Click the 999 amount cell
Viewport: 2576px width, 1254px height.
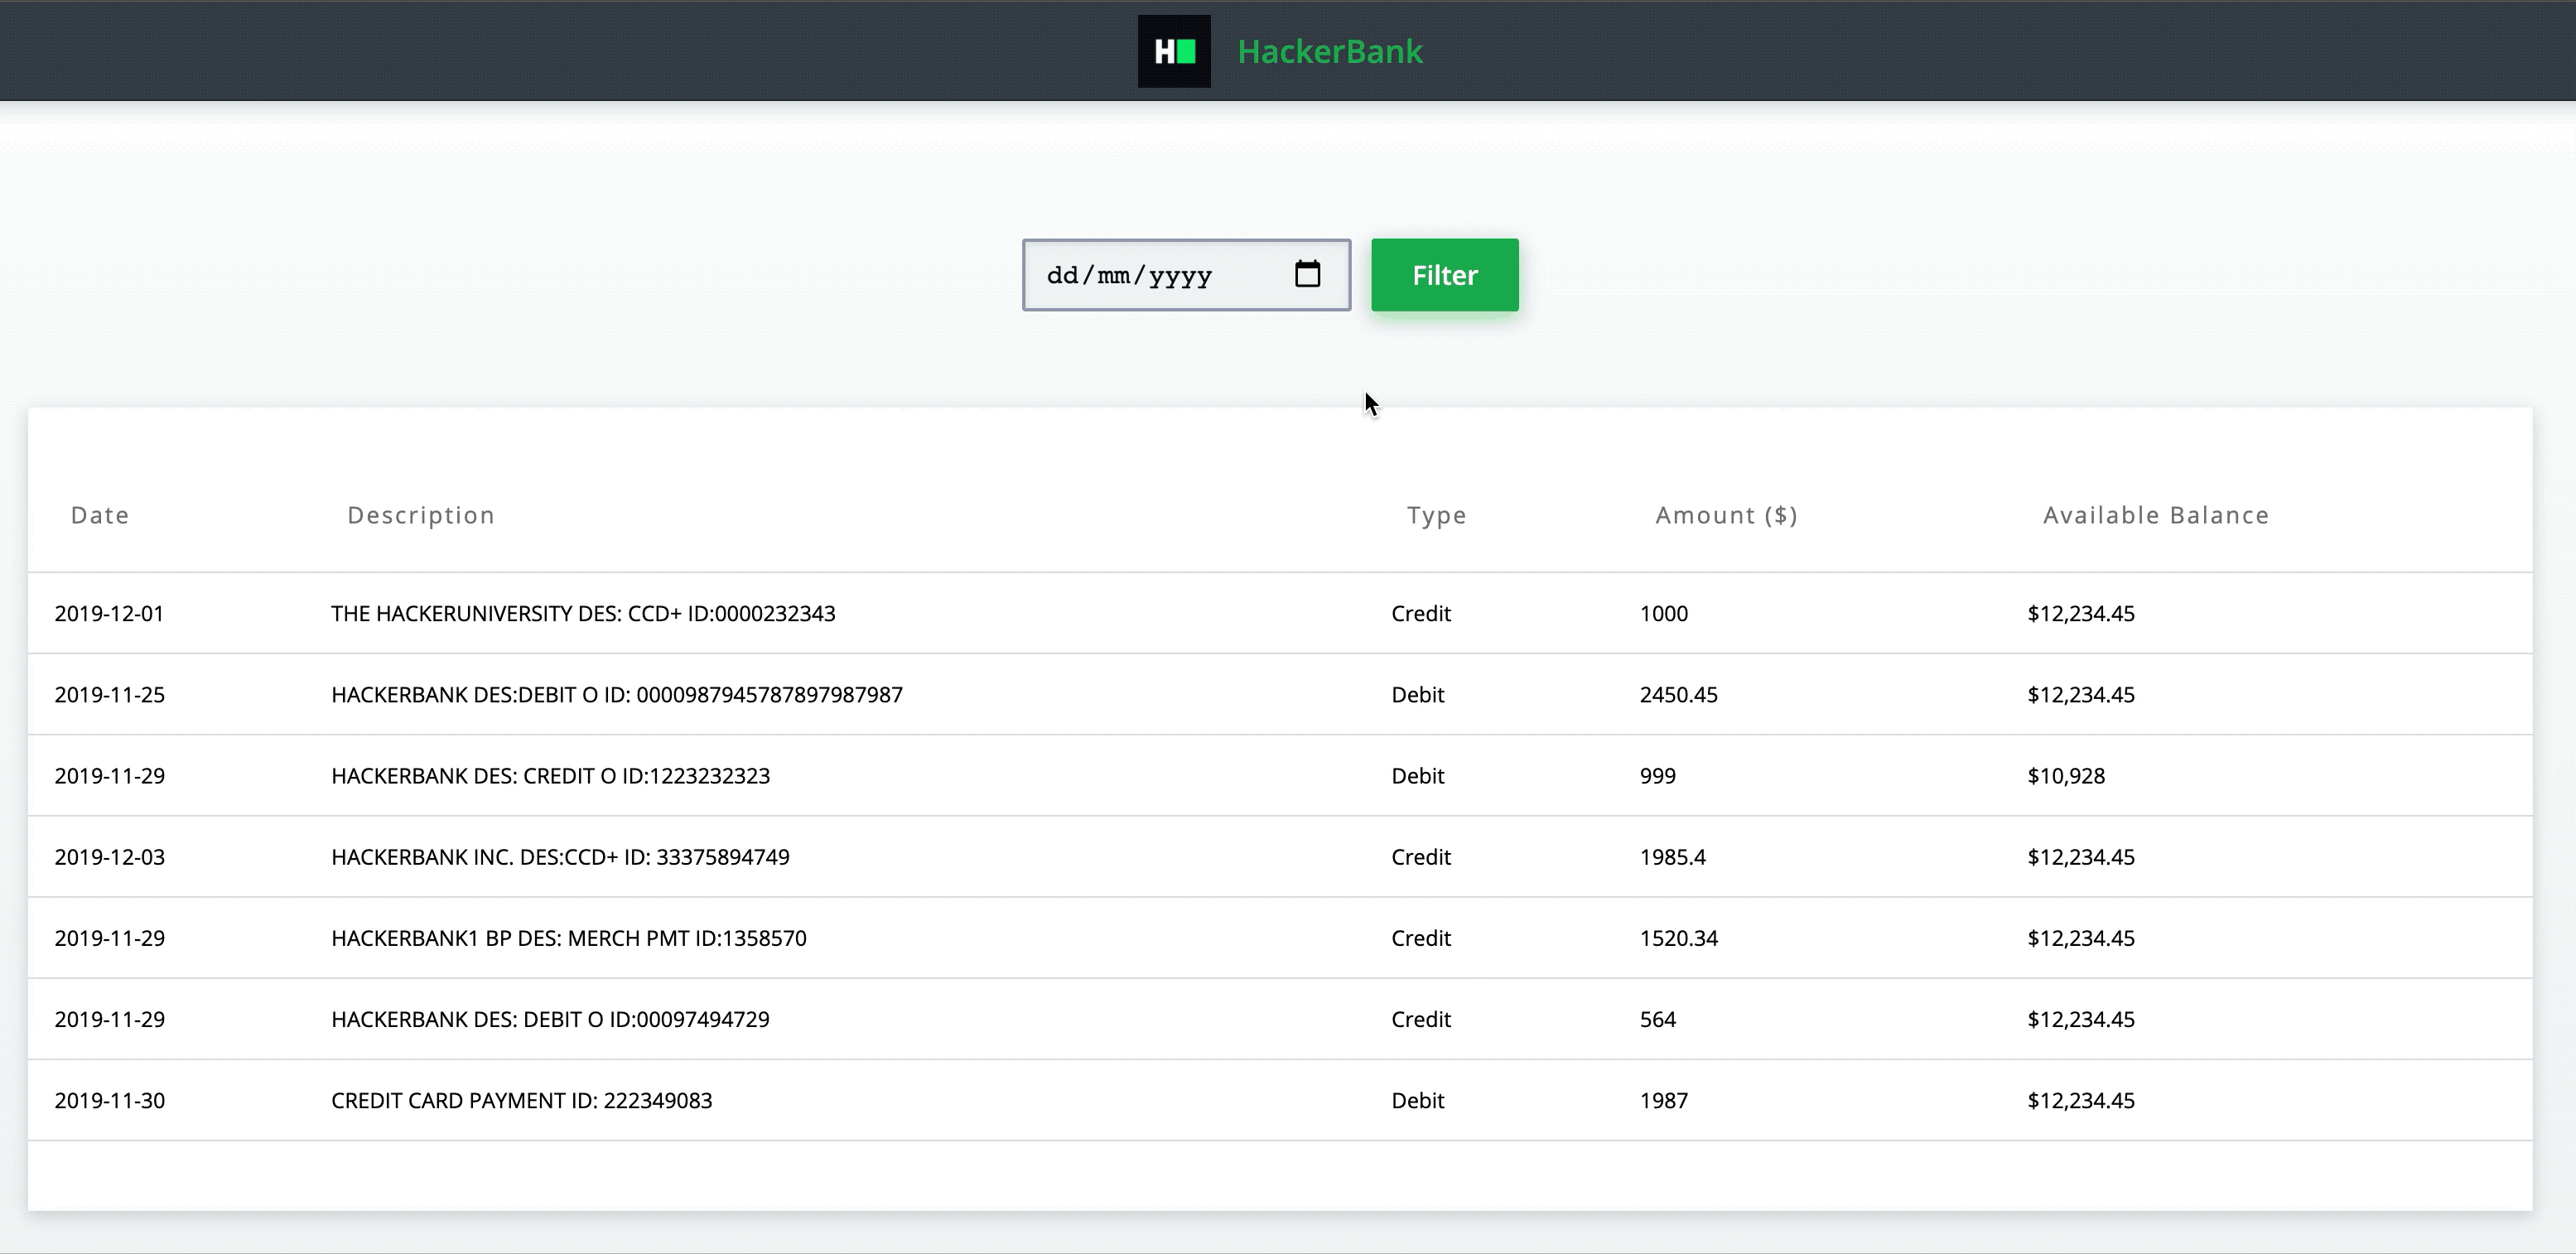click(x=1657, y=776)
